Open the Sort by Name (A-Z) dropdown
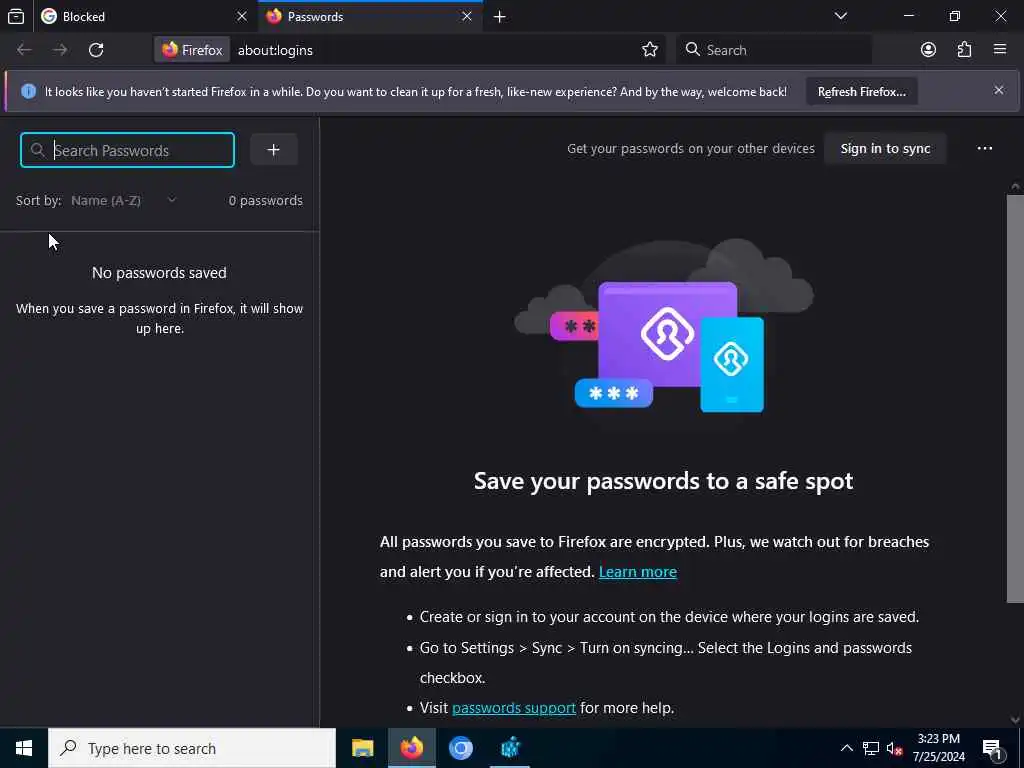 tap(123, 200)
